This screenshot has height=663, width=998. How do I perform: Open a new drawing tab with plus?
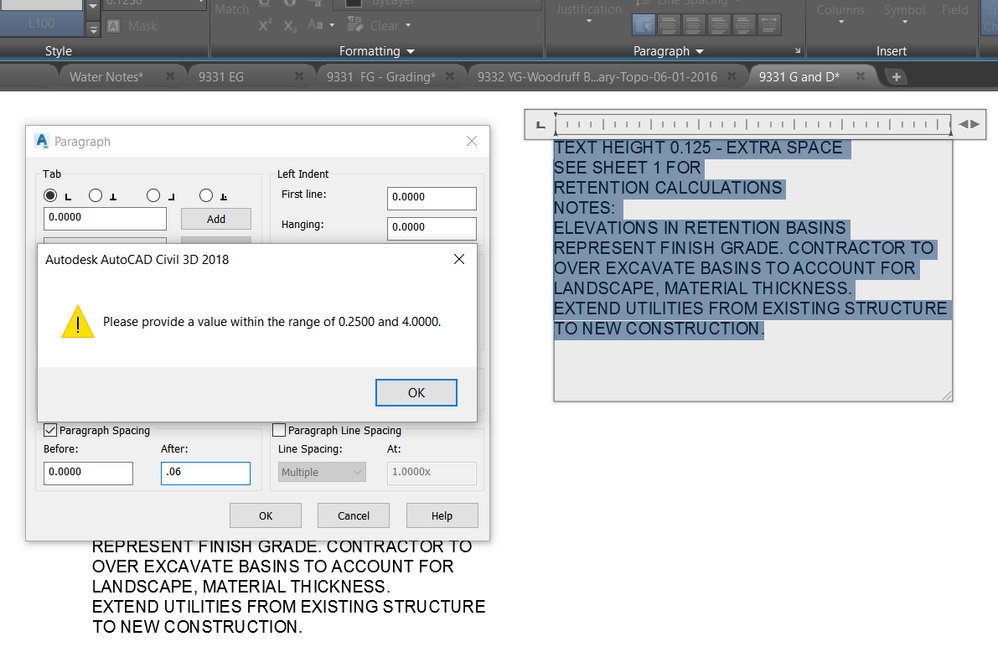896,77
